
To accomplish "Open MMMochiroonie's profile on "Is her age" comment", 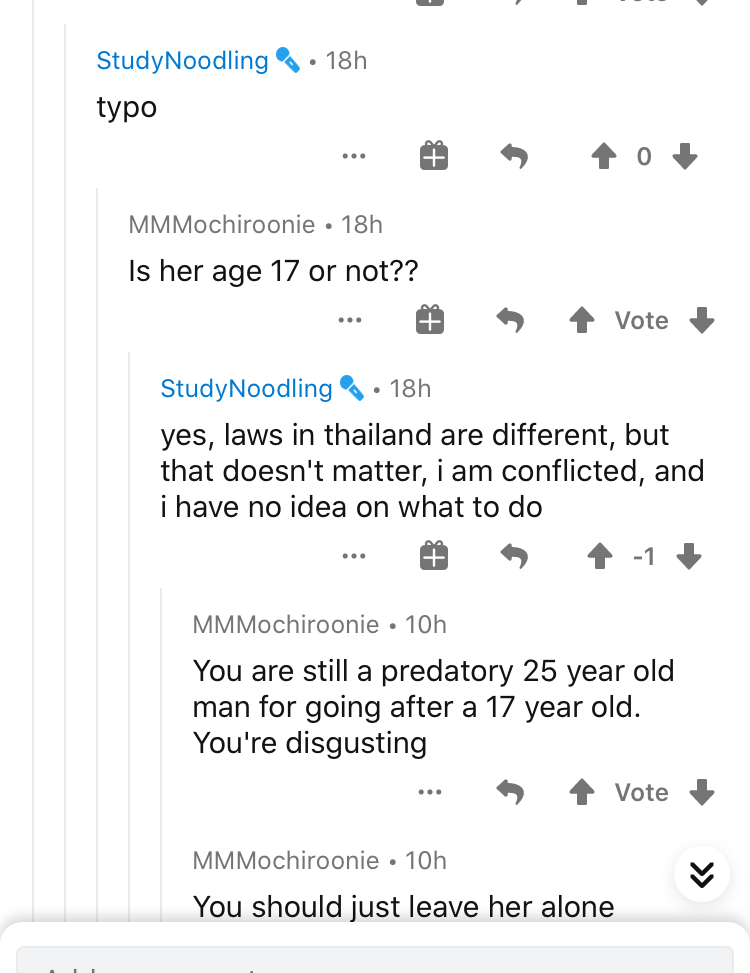I will (x=221, y=224).
